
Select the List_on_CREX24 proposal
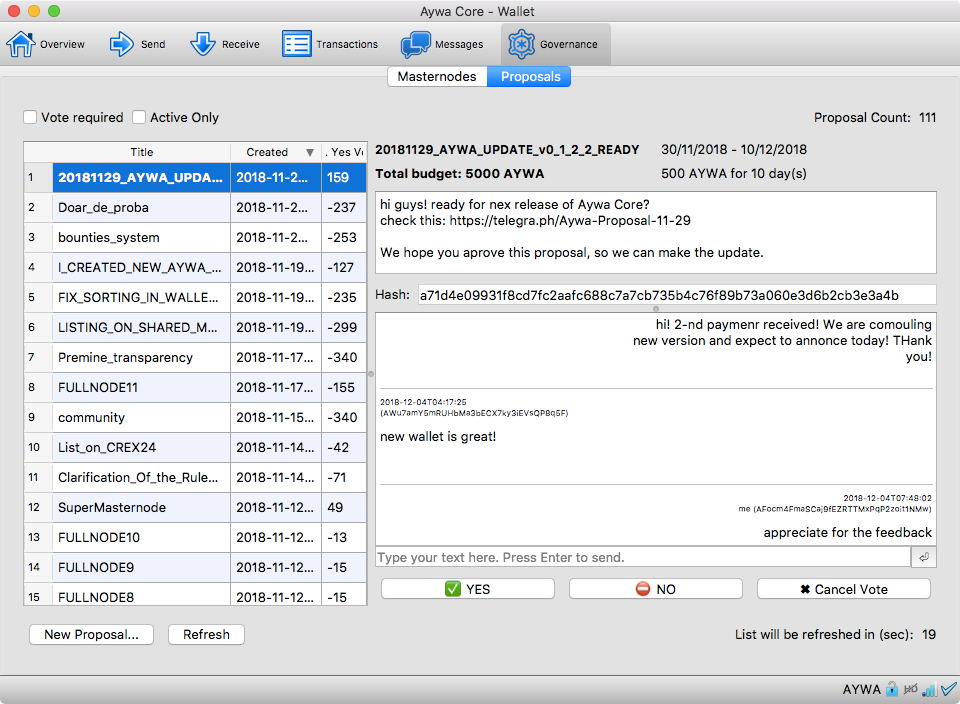pyautogui.click(x=195, y=447)
